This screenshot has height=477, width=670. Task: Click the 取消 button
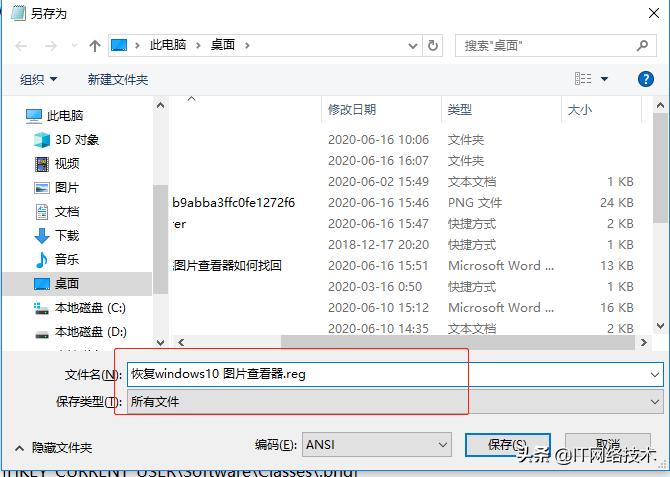click(x=608, y=445)
